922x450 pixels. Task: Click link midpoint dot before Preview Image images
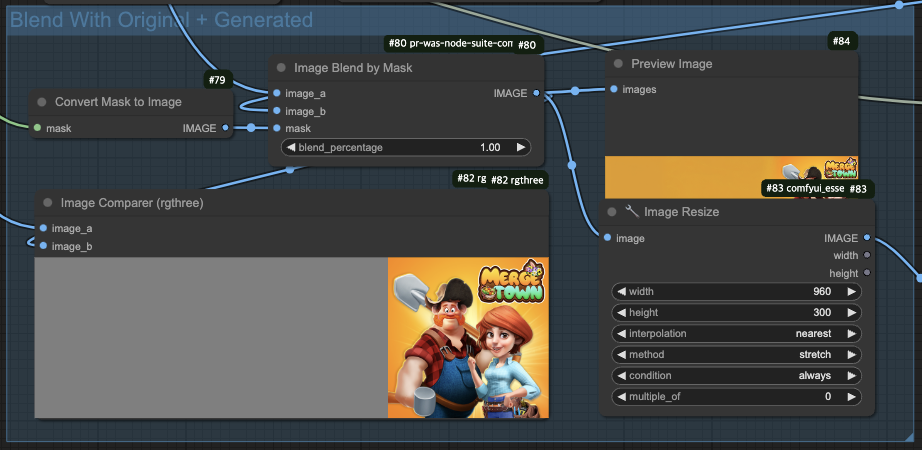tap(575, 91)
